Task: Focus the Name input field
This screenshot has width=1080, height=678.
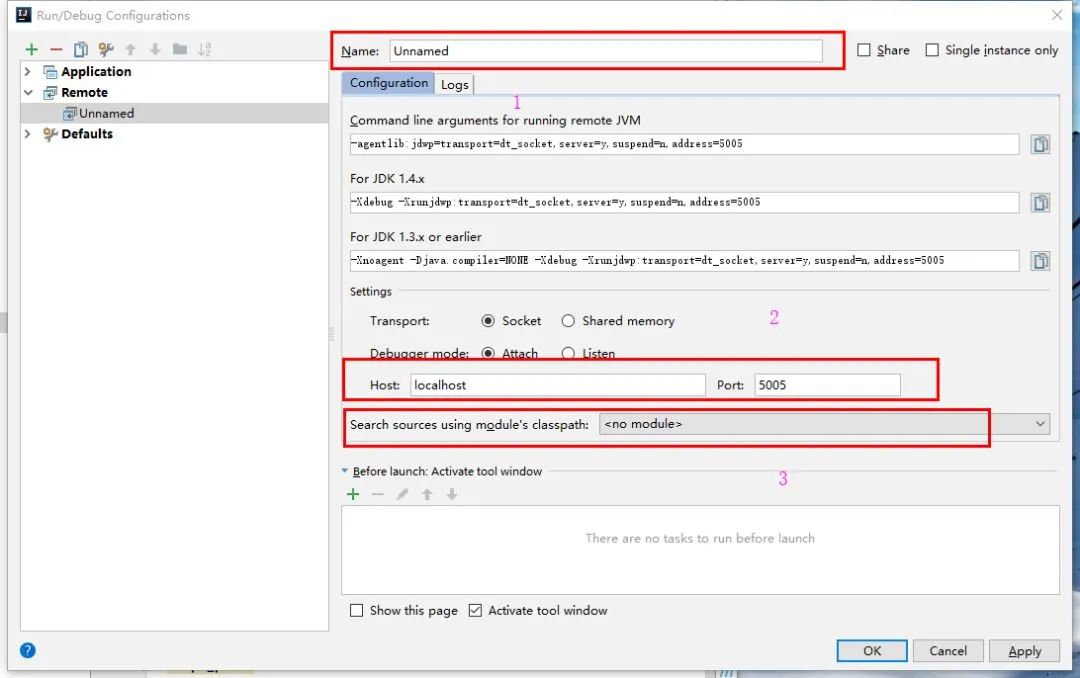Action: tap(606, 51)
